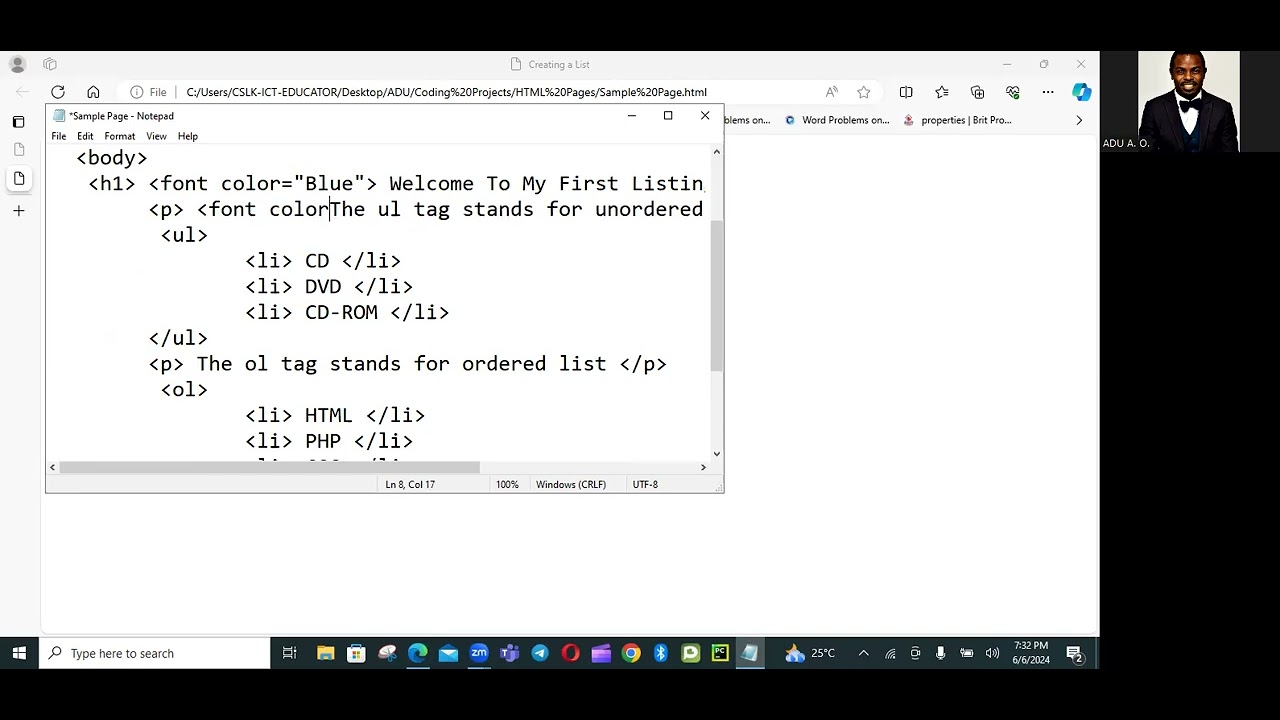
Task: Place cursor on the <li> PHP </li> line
Action: (x=329, y=441)
